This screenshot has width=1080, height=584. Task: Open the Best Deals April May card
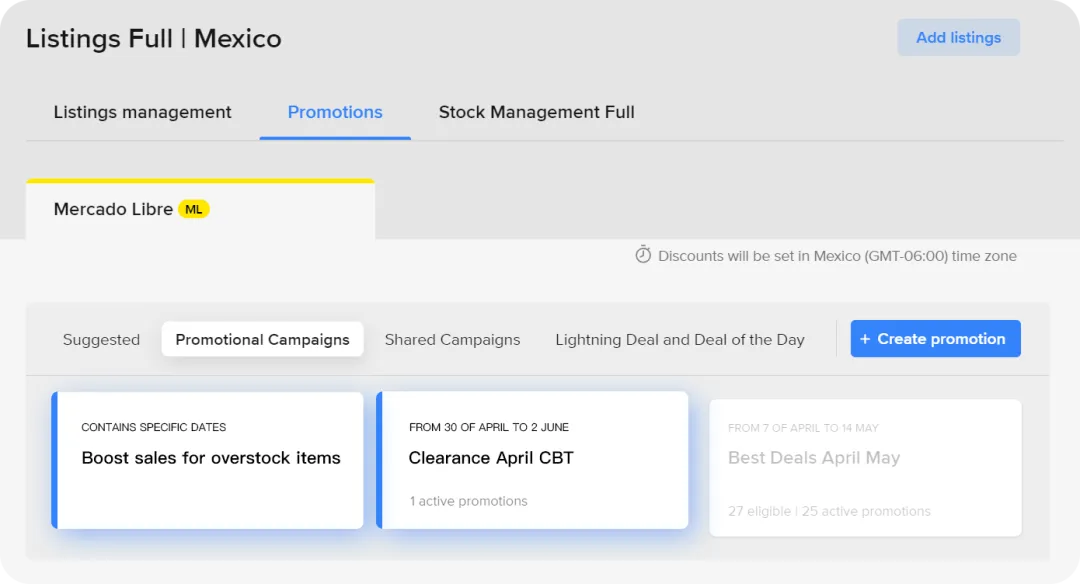(x=866, y=468)
